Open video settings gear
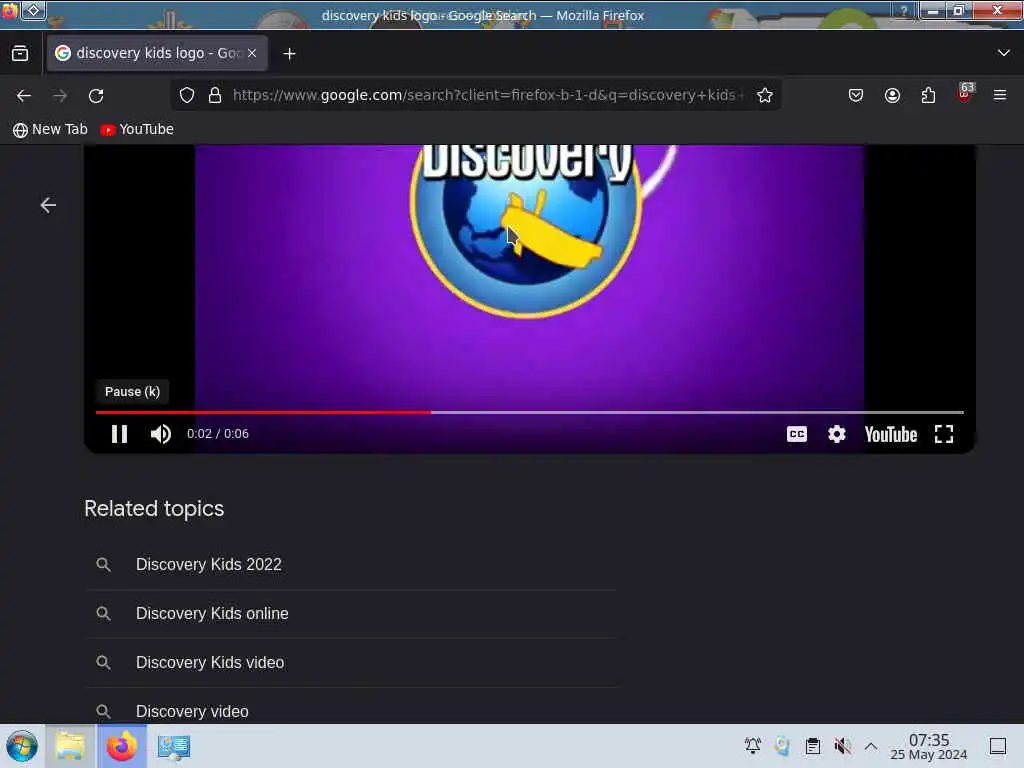1024x768 pixels. pos(837,434)
